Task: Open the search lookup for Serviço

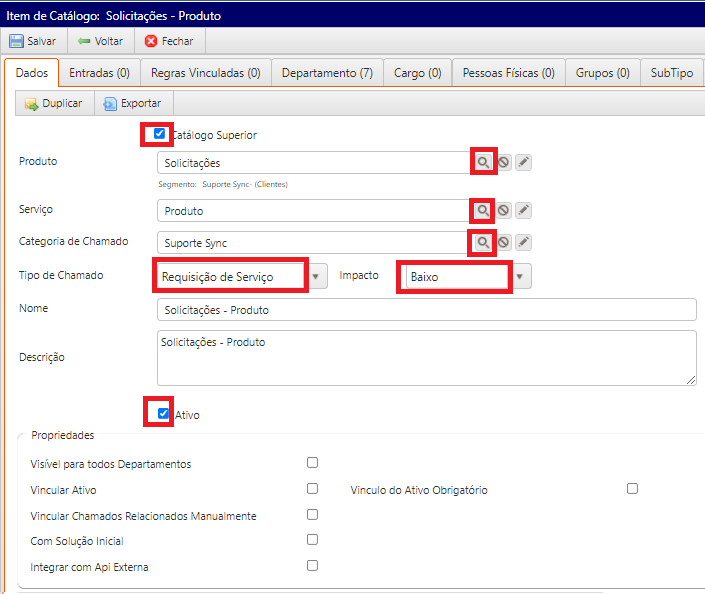Action: tap(483, 210)
